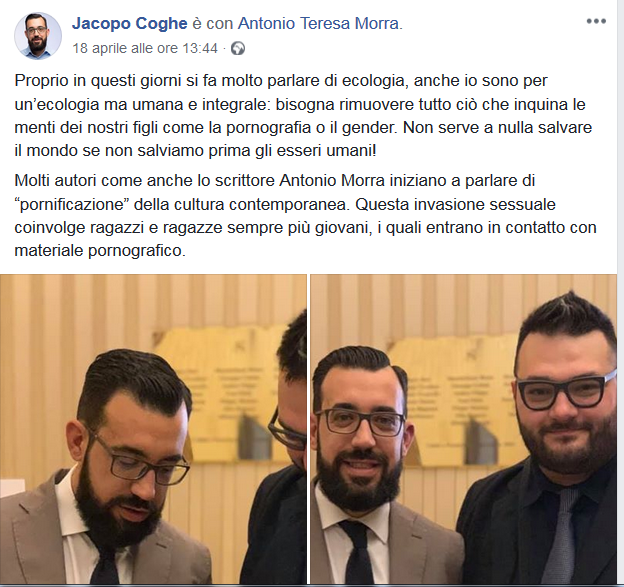Click the black-framed glasses in right photo
This screenshot has height=587, width=624.
(567, 391)
